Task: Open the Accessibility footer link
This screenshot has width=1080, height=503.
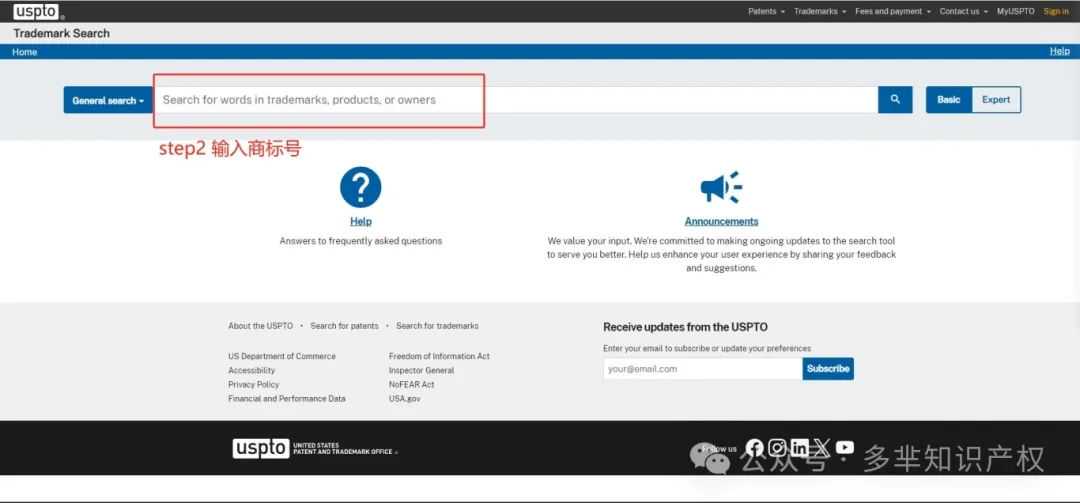Action: pos(251,371)
